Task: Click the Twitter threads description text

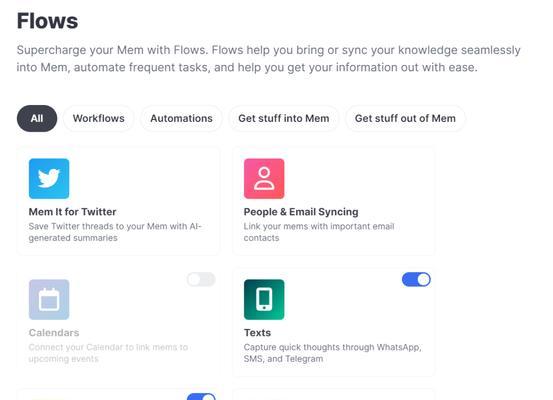Action: click(115, 232)
